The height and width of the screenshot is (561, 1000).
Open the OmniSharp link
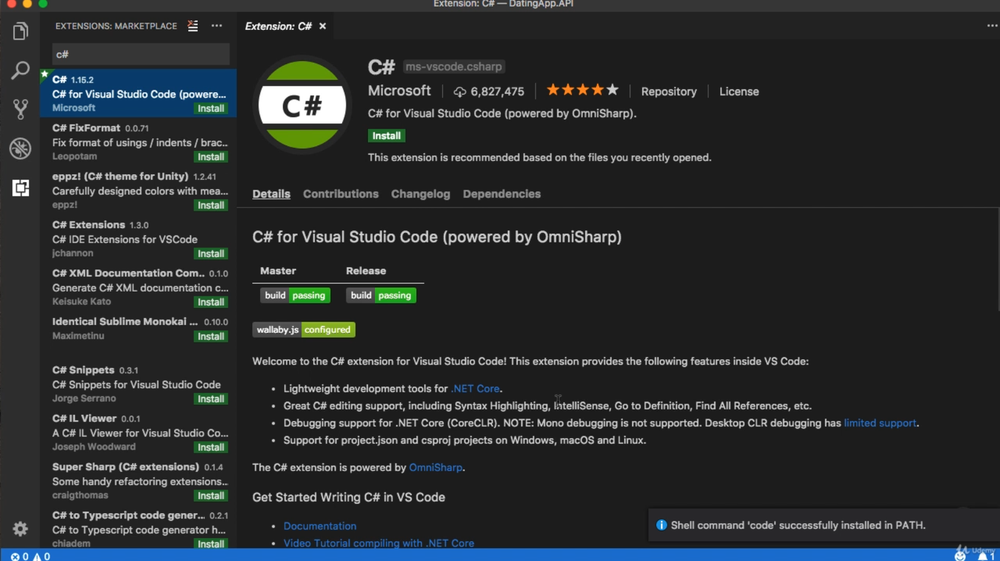436,467
